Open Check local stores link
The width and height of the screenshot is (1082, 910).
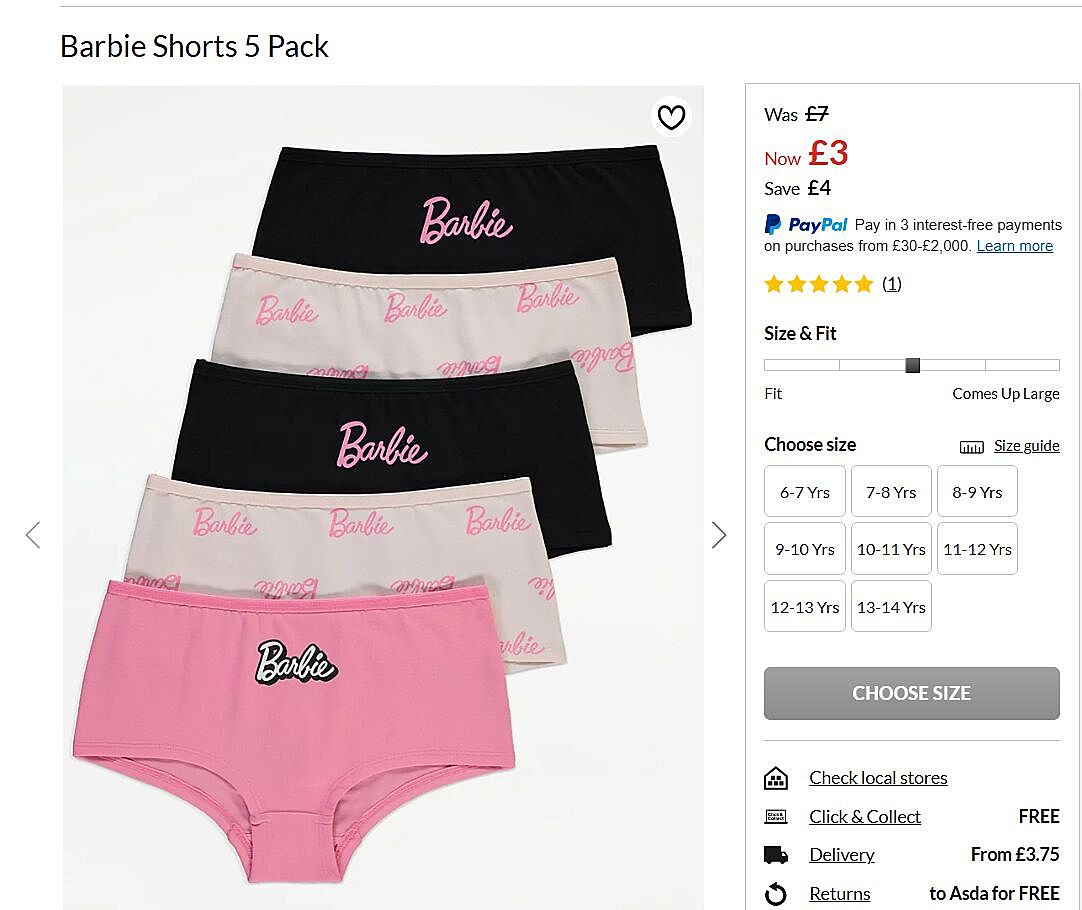click(878, 778)
